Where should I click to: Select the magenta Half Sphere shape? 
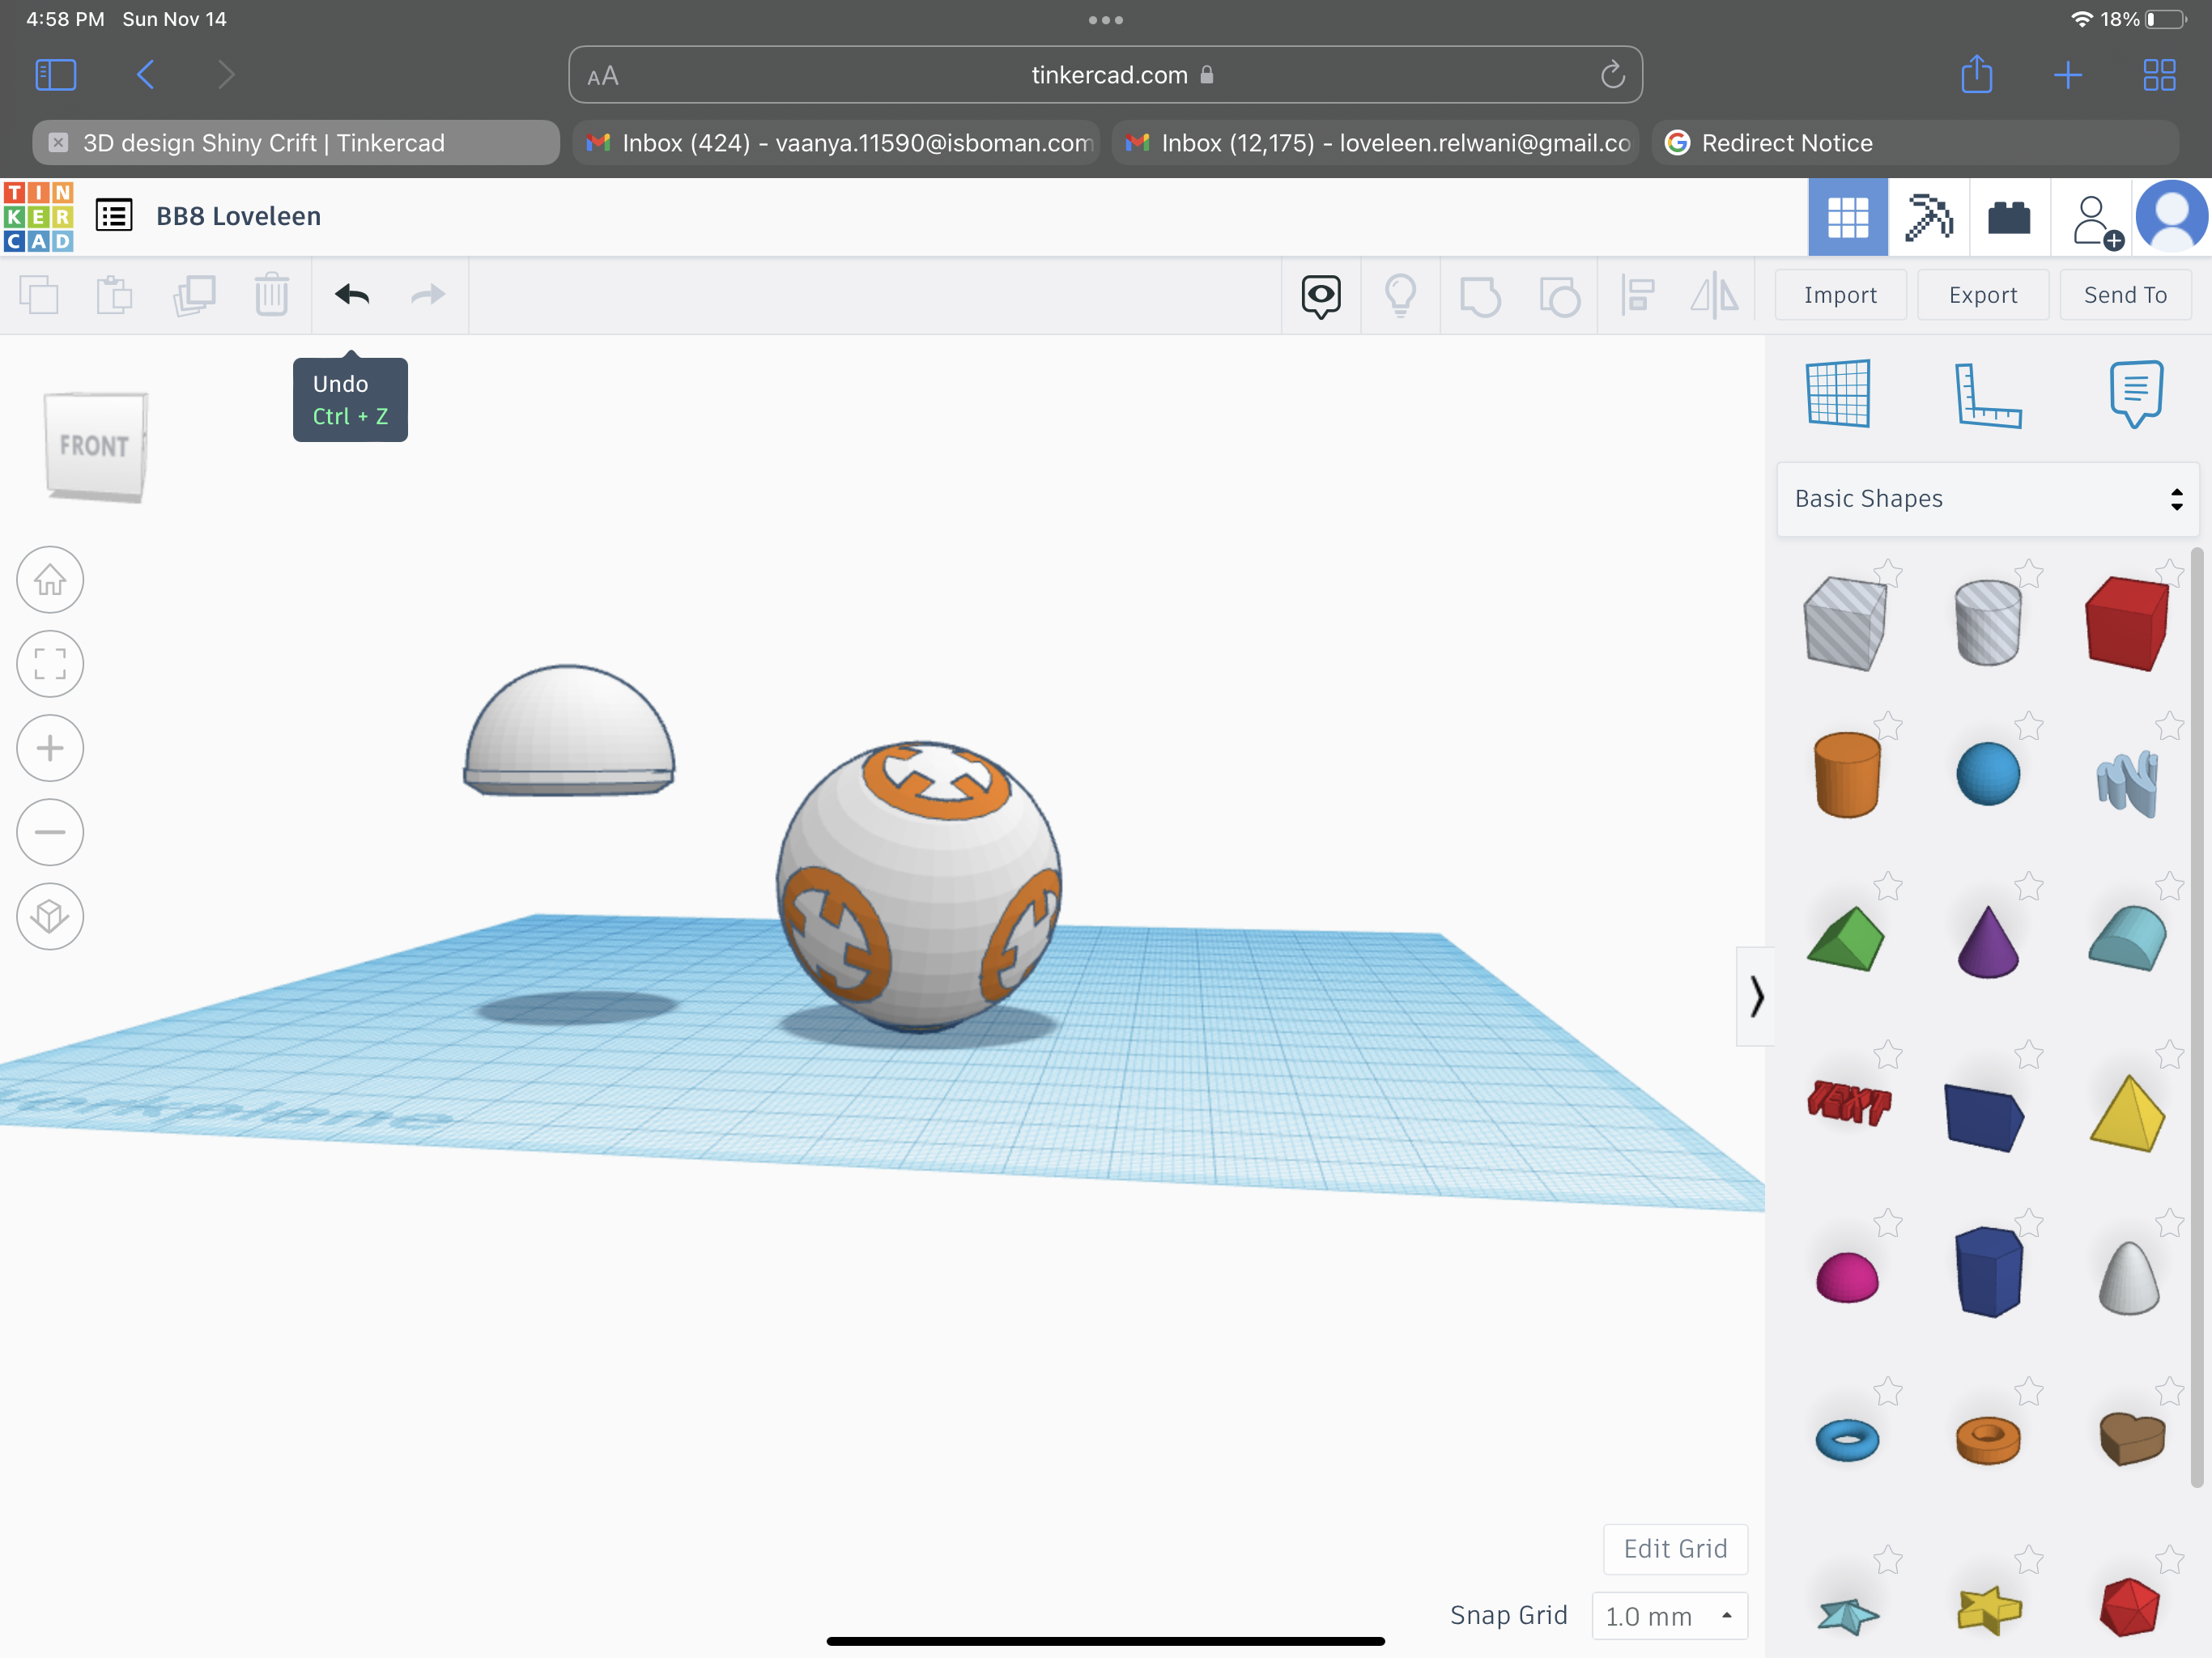1846,1277
